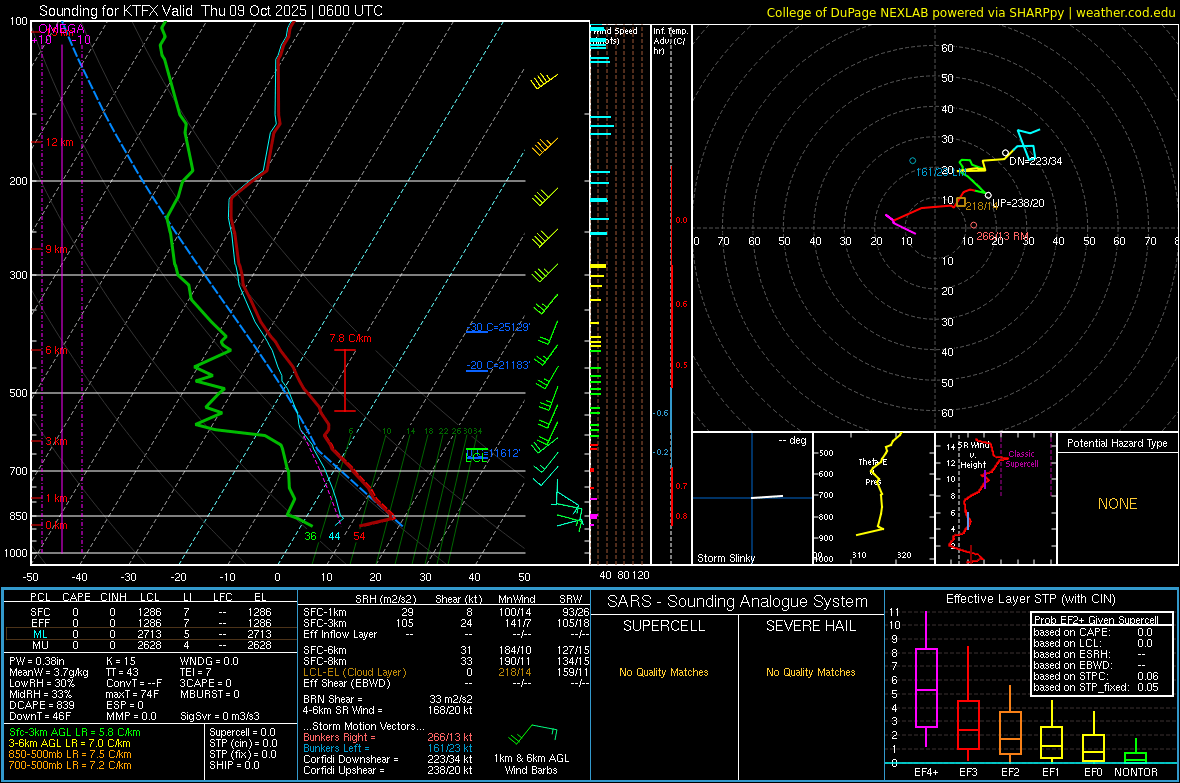Screen dimensions: 1180x783
Task: Select 700-500mb LR = 7.2 C/km
Action: point(70,765)
